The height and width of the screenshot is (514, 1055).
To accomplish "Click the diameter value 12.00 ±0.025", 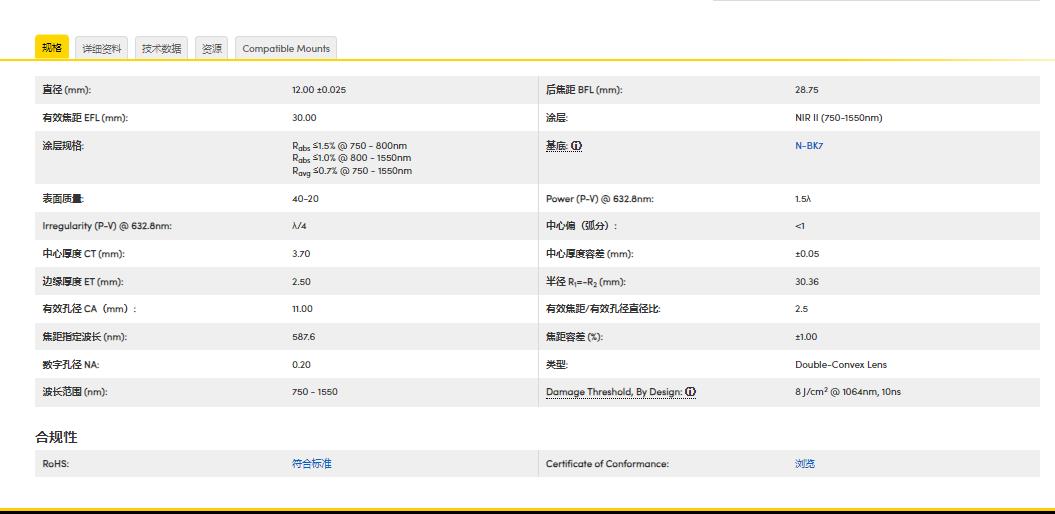I will click(x=319, y=90).
